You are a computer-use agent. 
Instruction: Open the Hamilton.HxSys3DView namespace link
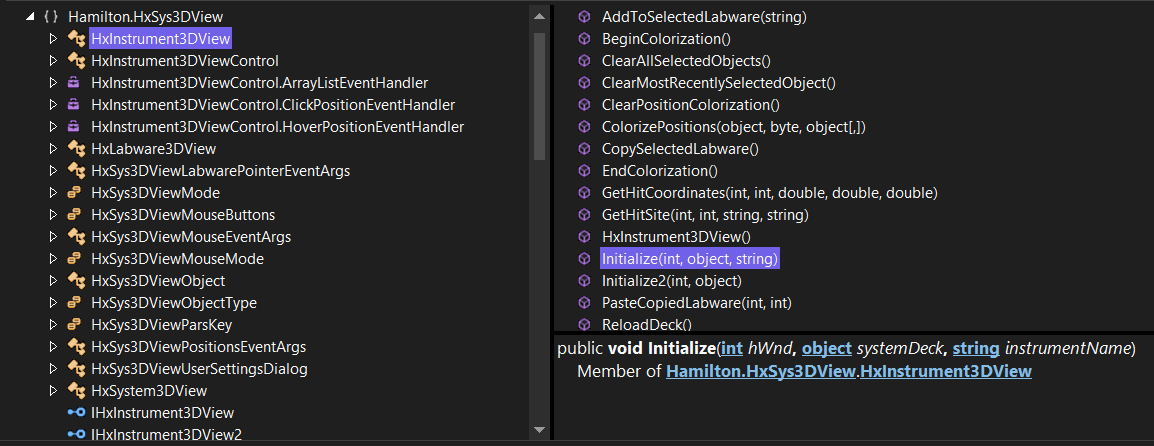point(761,372)
